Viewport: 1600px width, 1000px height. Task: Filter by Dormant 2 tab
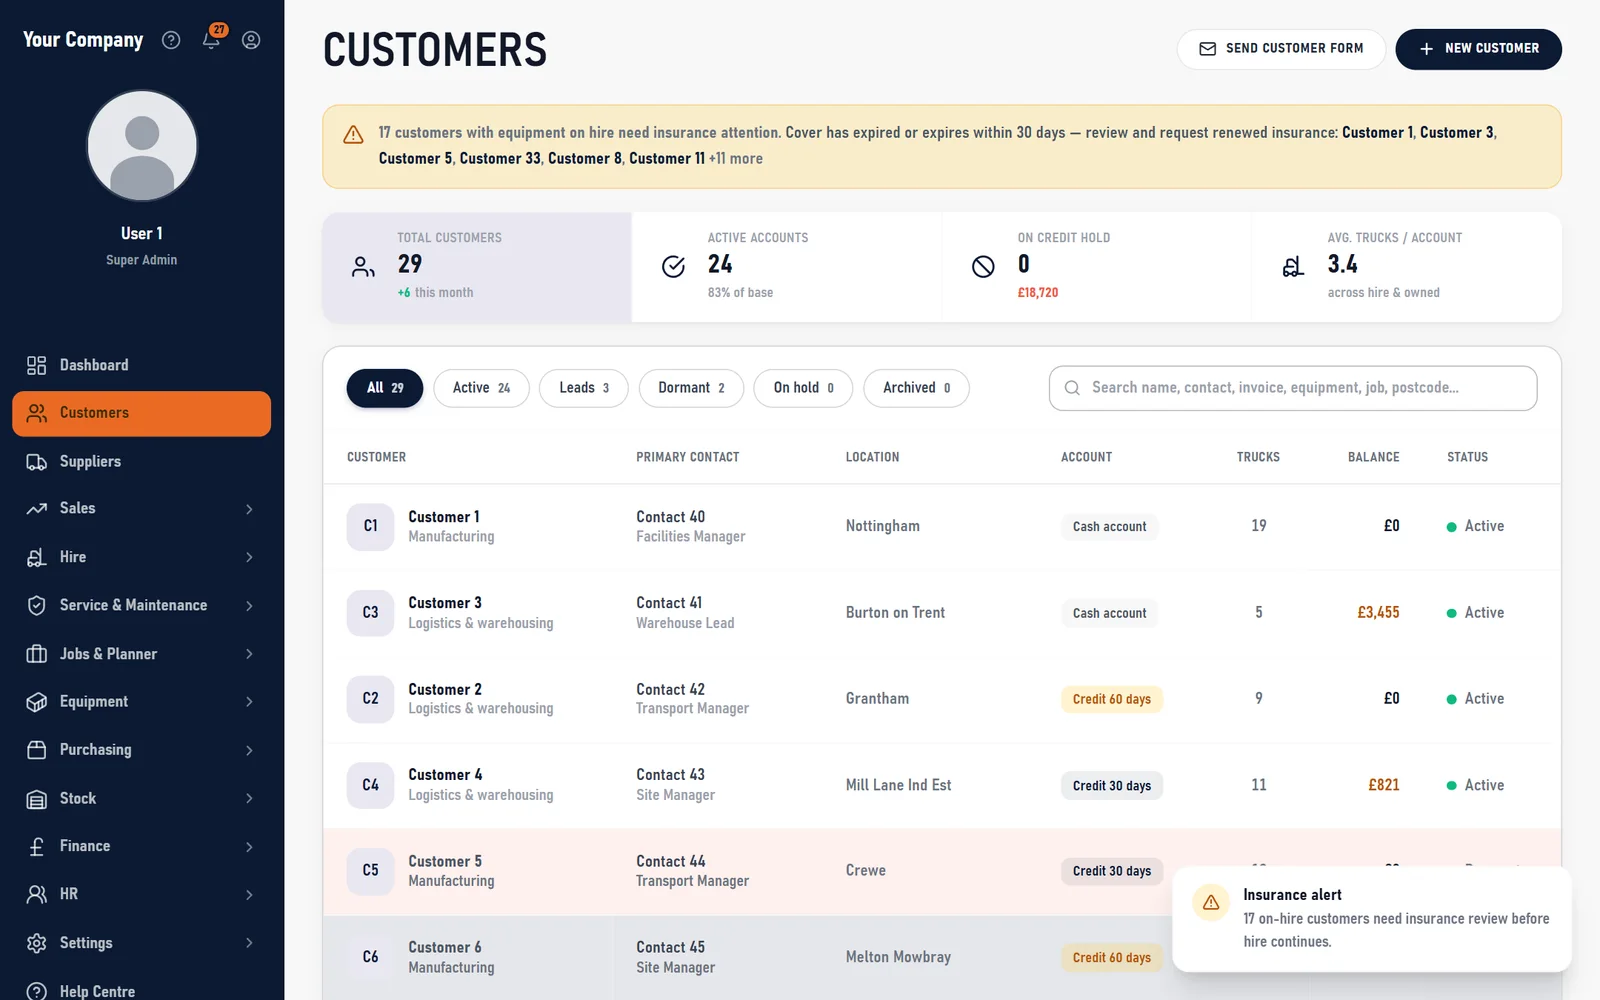(x=691, y=388)
